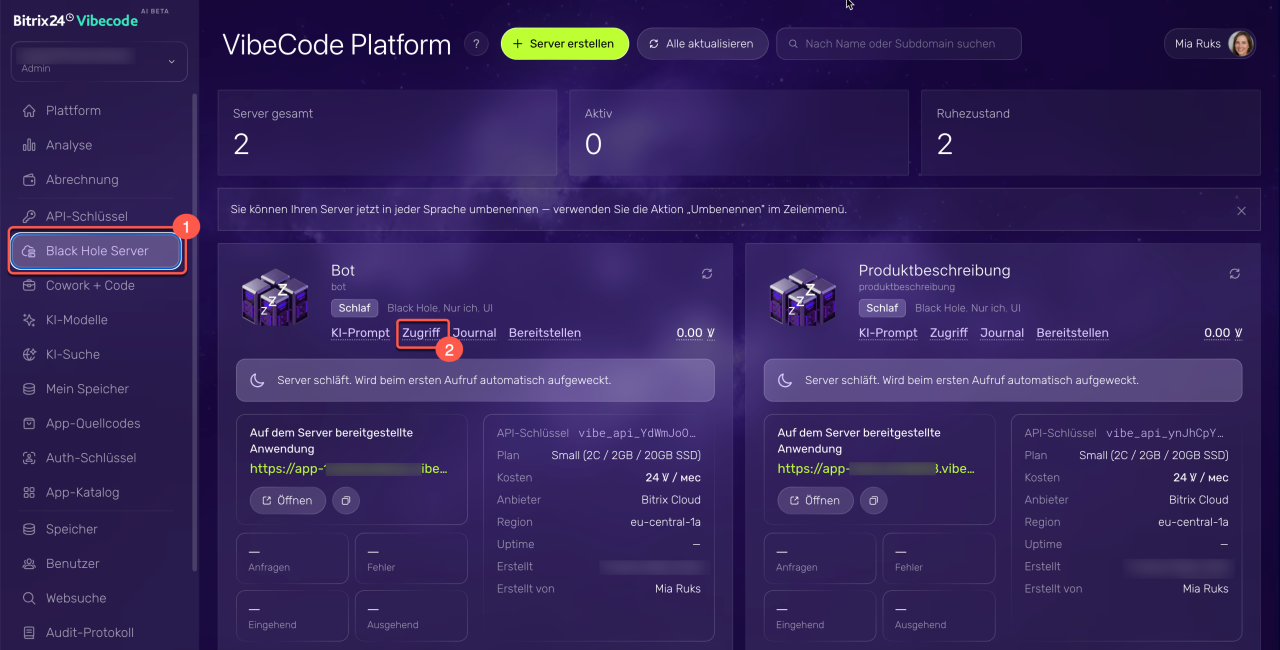This screenshot has height=650, width=1280.
Task: Refresh the Bot server card
Action: (x=707, y=273)
